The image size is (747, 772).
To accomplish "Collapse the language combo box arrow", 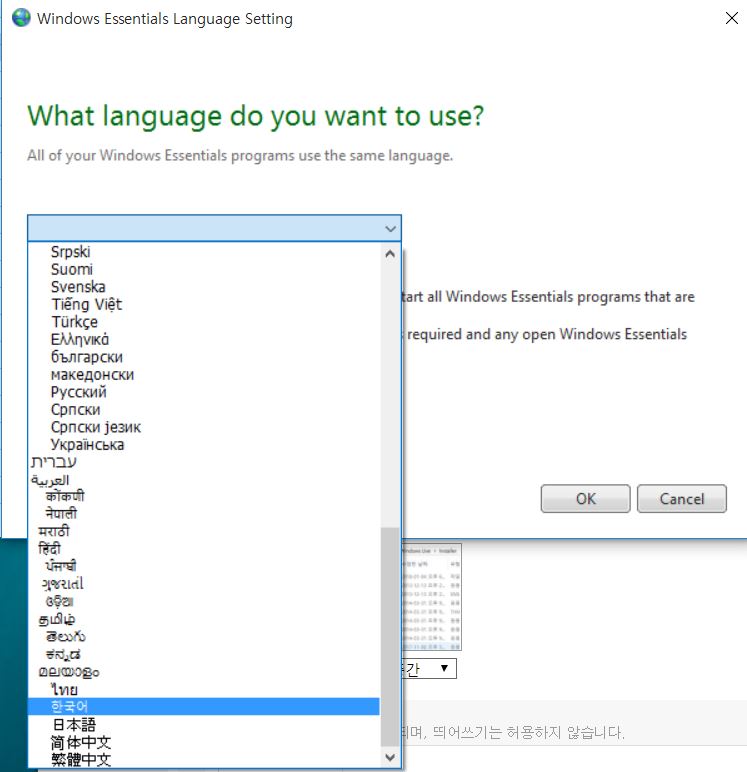I will click(x=390, y=228).
